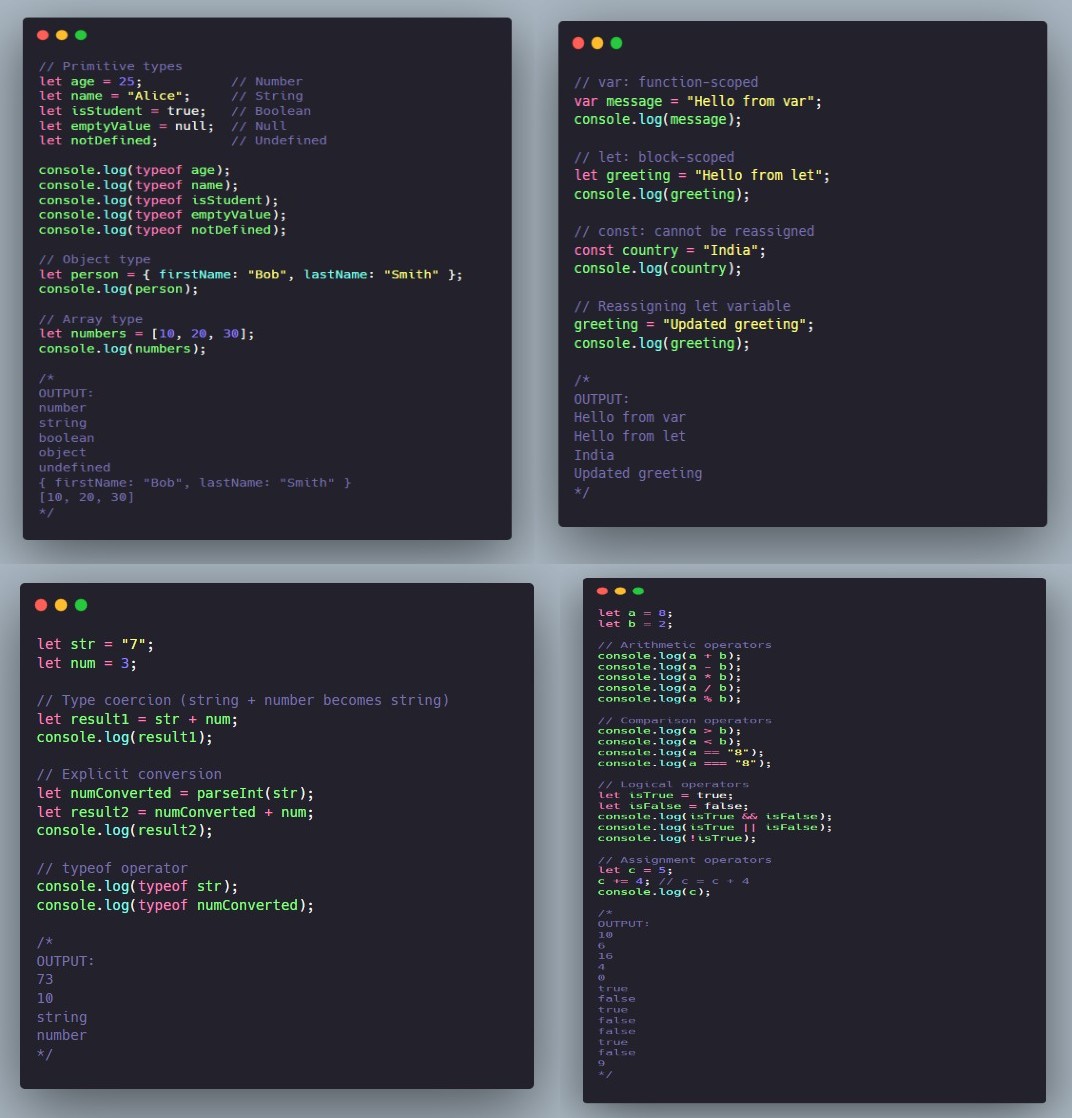Click 'console.log(a === "8");' line
This screenshot has height=1118, width=1072.
point(685,764)
